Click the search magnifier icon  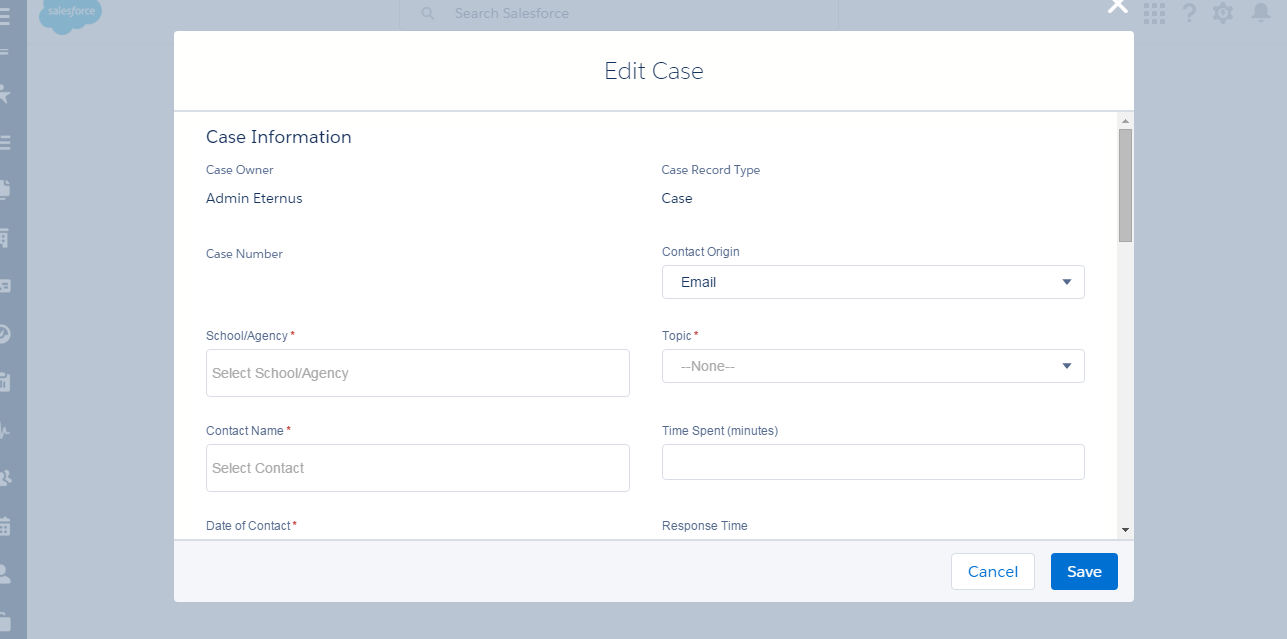click(x=428, y=14)
